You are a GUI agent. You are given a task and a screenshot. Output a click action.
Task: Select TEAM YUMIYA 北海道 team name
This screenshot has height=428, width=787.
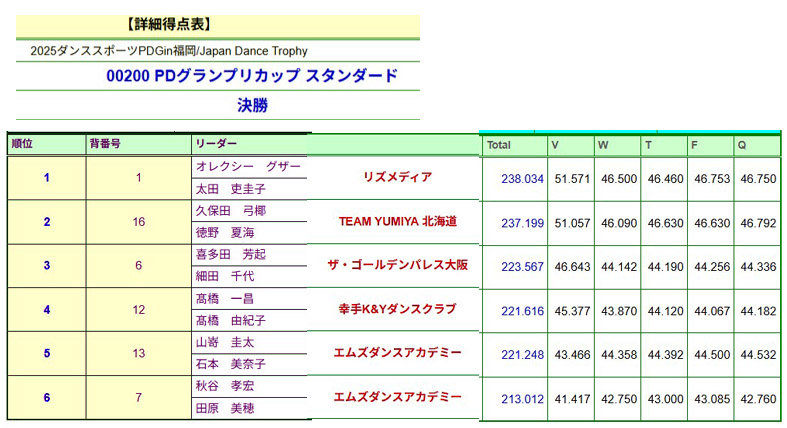[397, 221]
